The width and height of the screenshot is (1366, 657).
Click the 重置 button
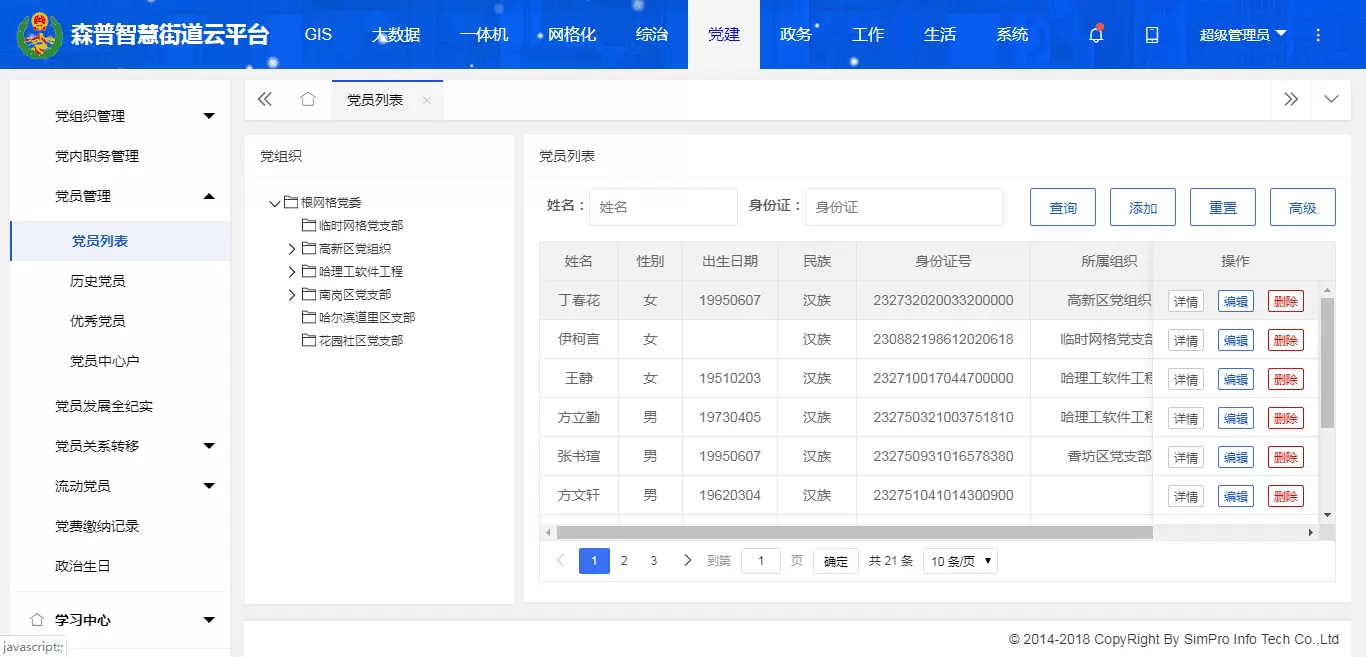(1223, 207)
